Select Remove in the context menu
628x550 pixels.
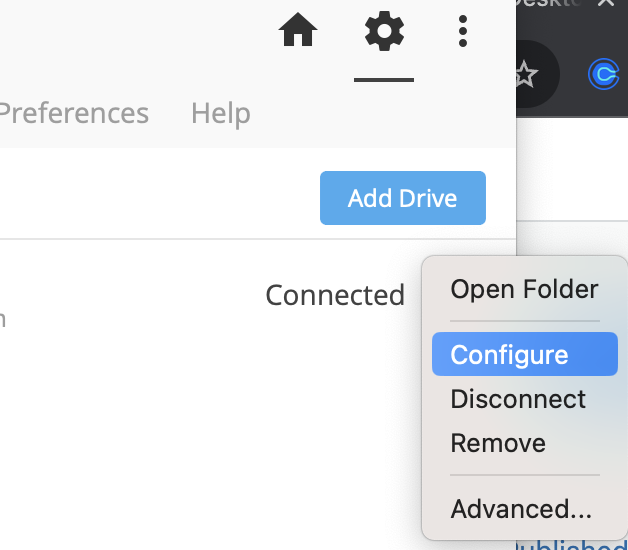(x=498, y=443)
